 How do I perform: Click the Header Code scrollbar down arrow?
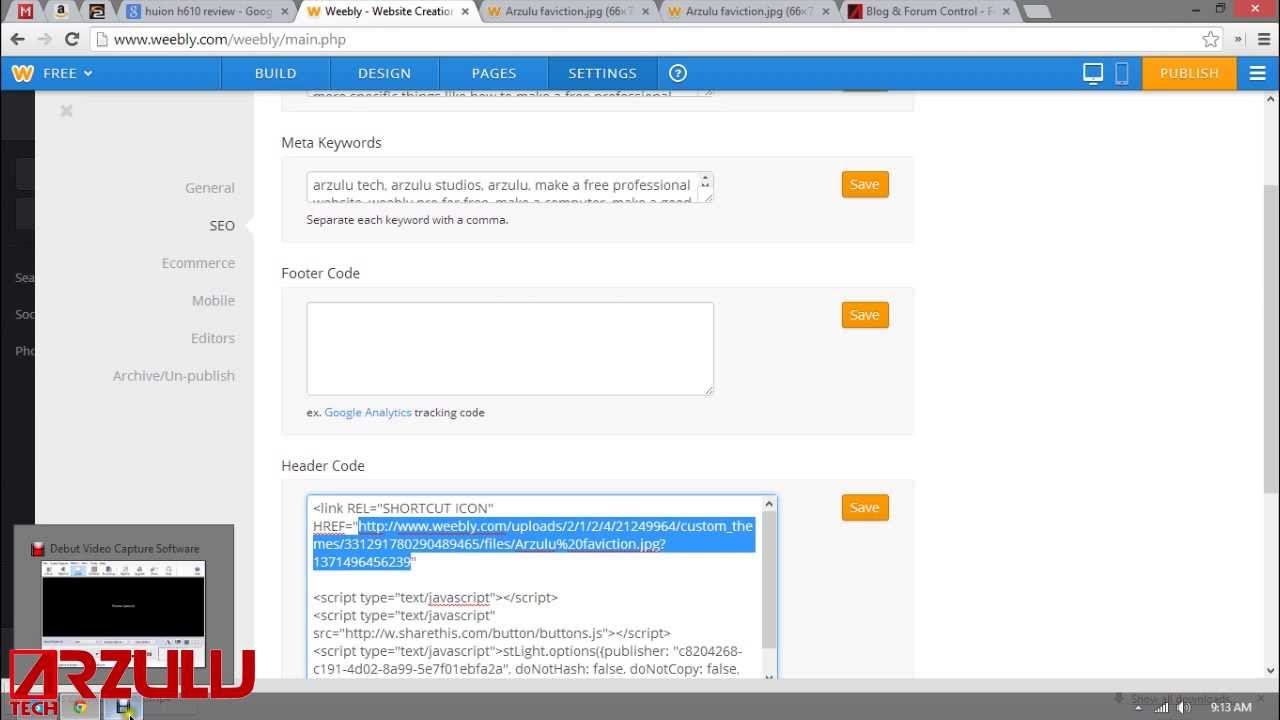click(x=768, y=676)
